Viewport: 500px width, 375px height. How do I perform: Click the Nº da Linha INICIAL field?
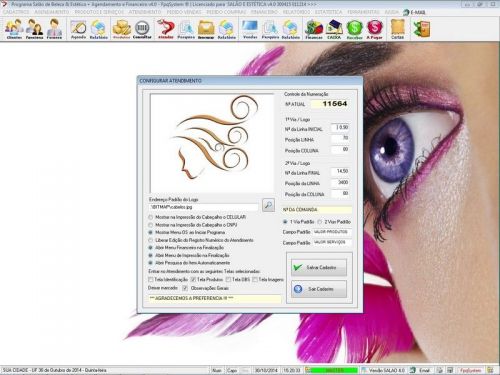pyautogui.click(x=340, y=128)
